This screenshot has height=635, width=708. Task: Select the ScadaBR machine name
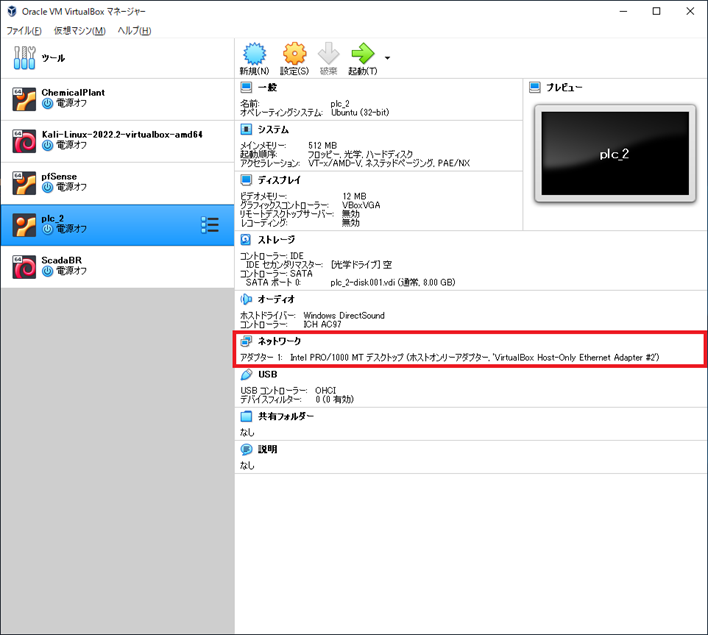pos(62,260)
